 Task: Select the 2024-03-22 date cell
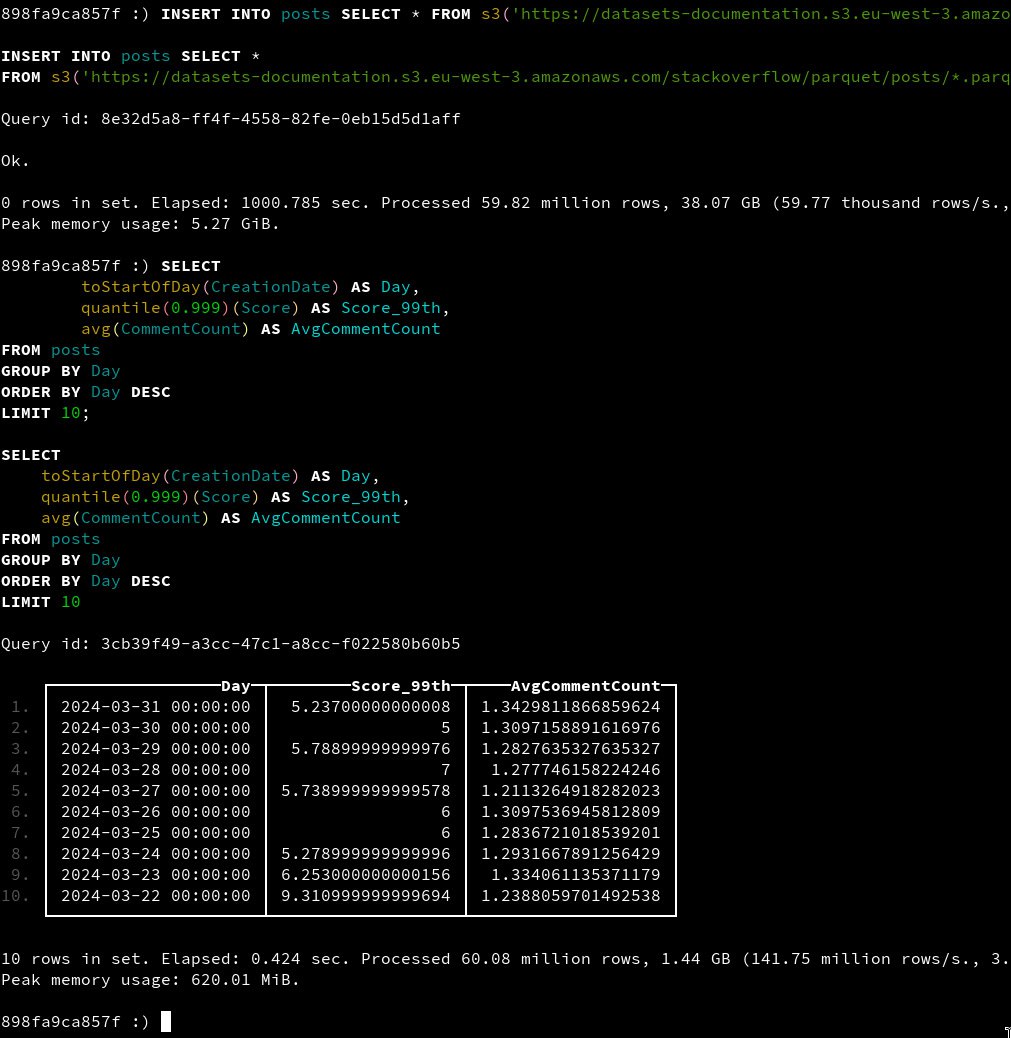pyautogui.click(x=155, y=896)
